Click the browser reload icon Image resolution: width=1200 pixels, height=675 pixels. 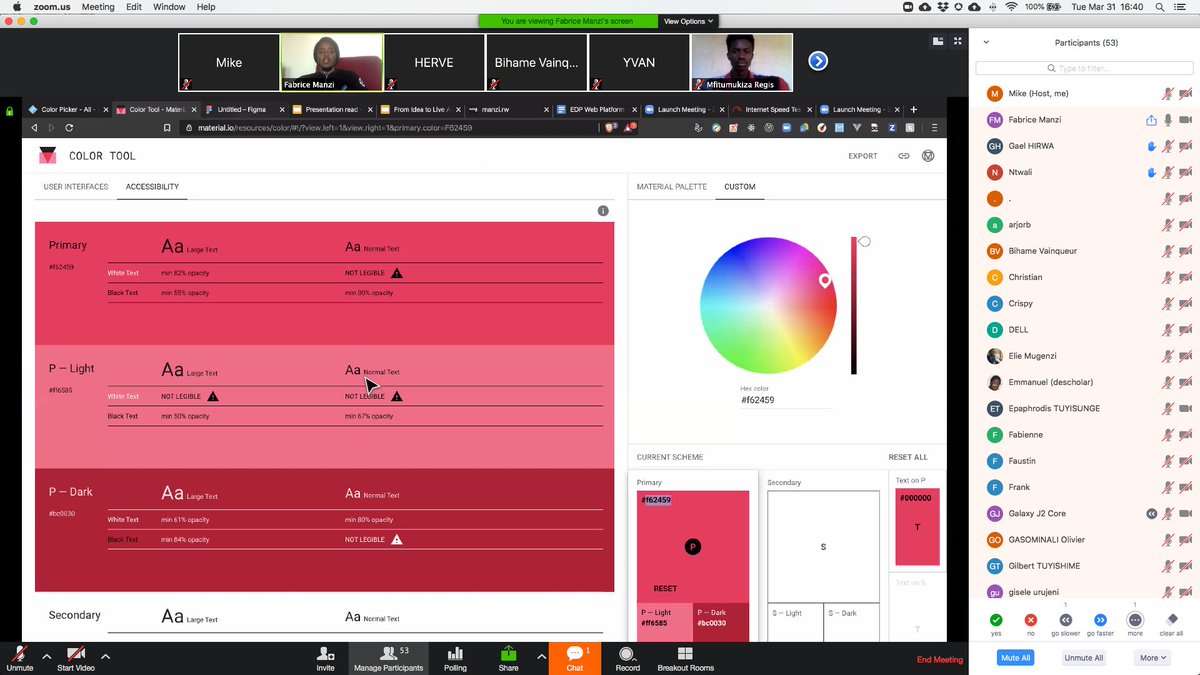coord(69,128)
